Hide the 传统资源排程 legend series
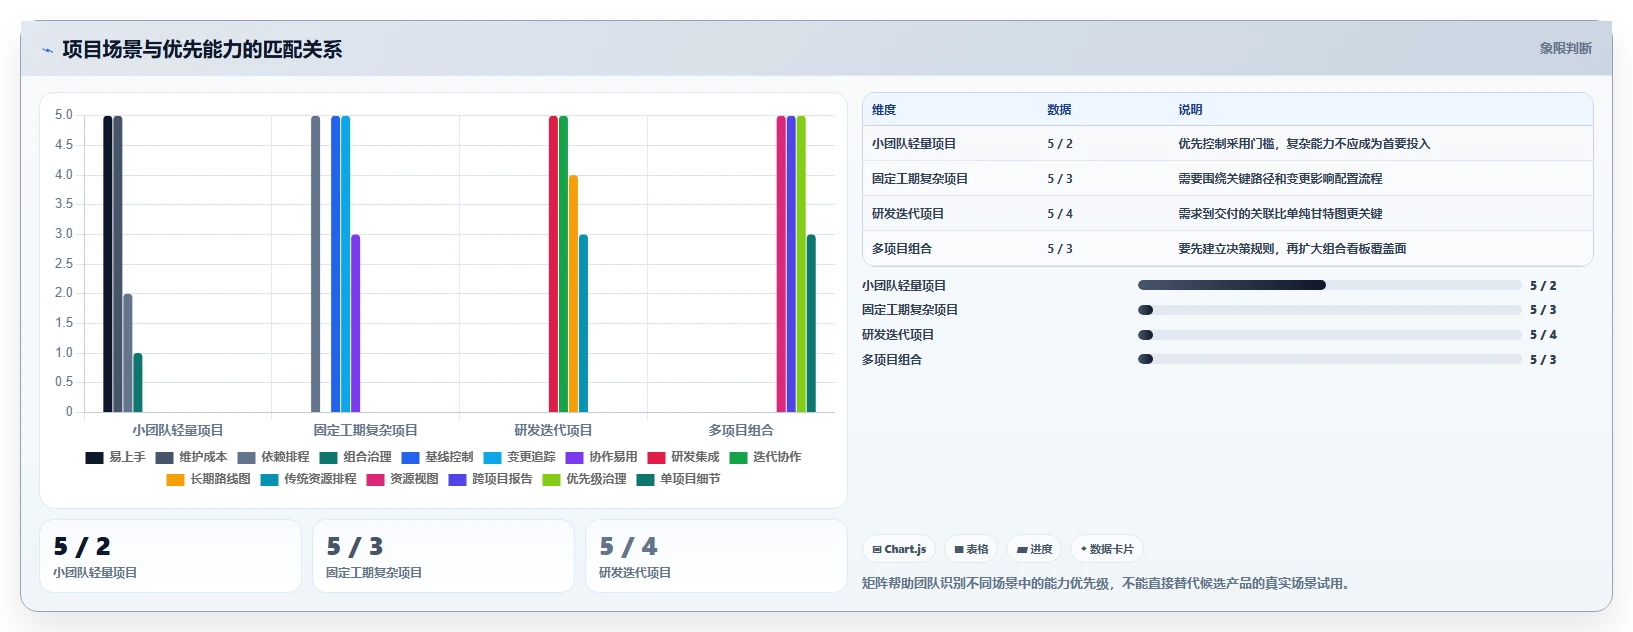The height and width of the screenshot is (632, 1633). (308, 479)
